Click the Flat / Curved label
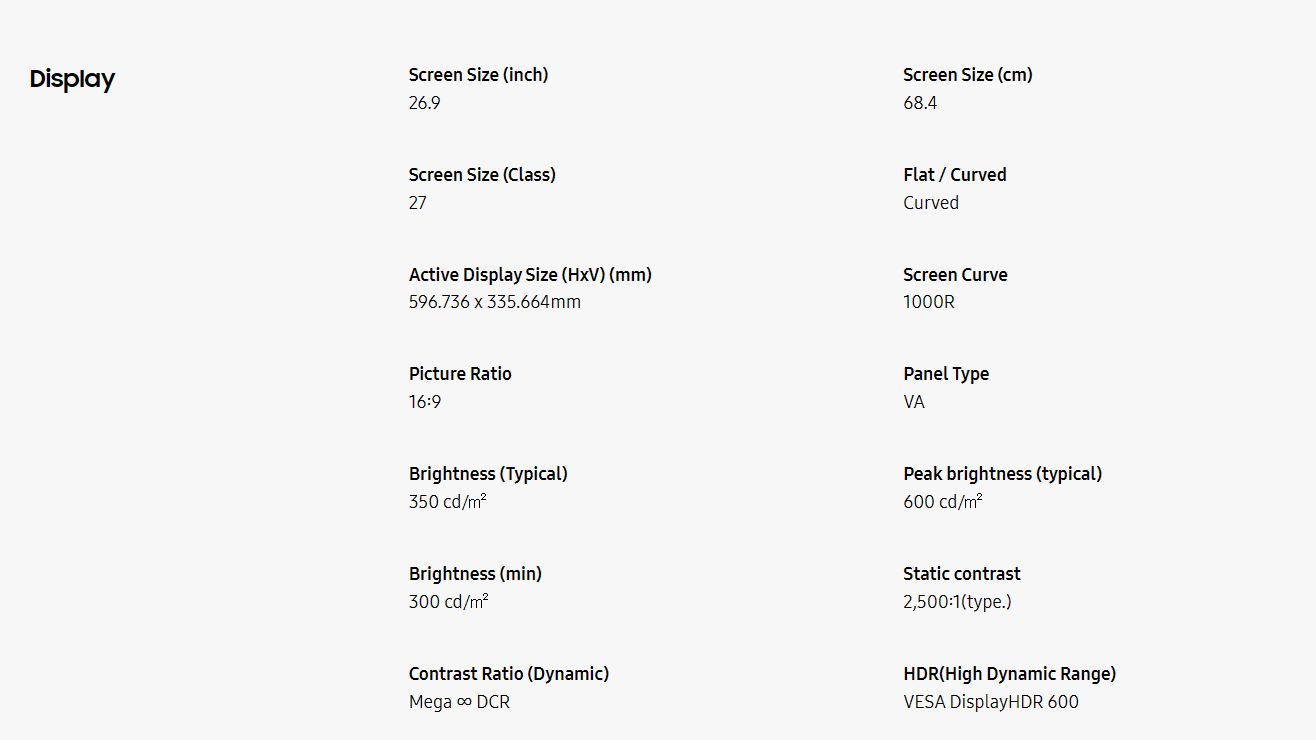 pos(954,175)
